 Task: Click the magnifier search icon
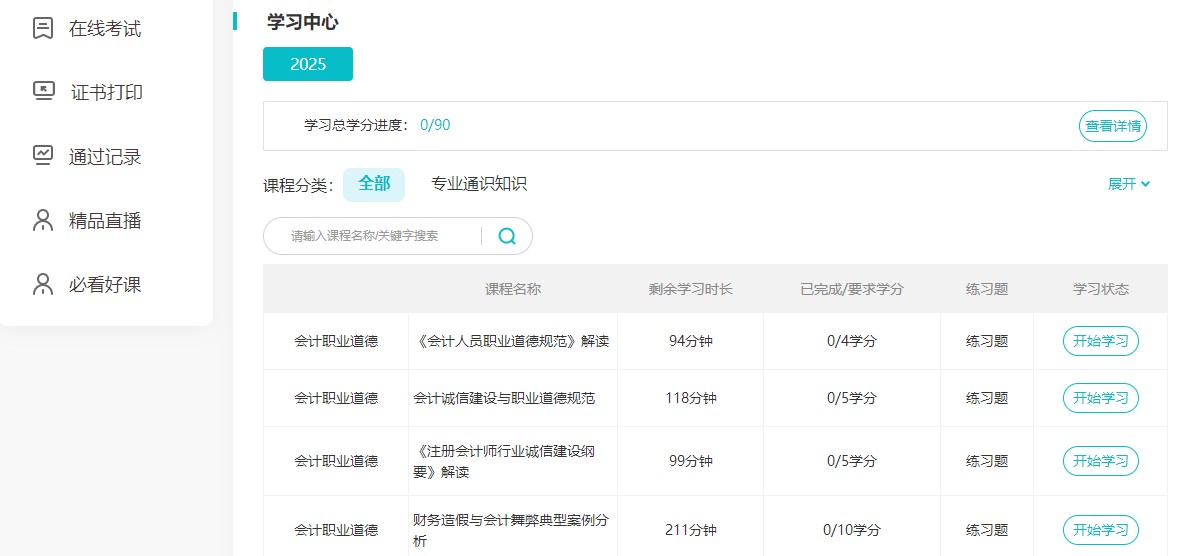(507, 236)
